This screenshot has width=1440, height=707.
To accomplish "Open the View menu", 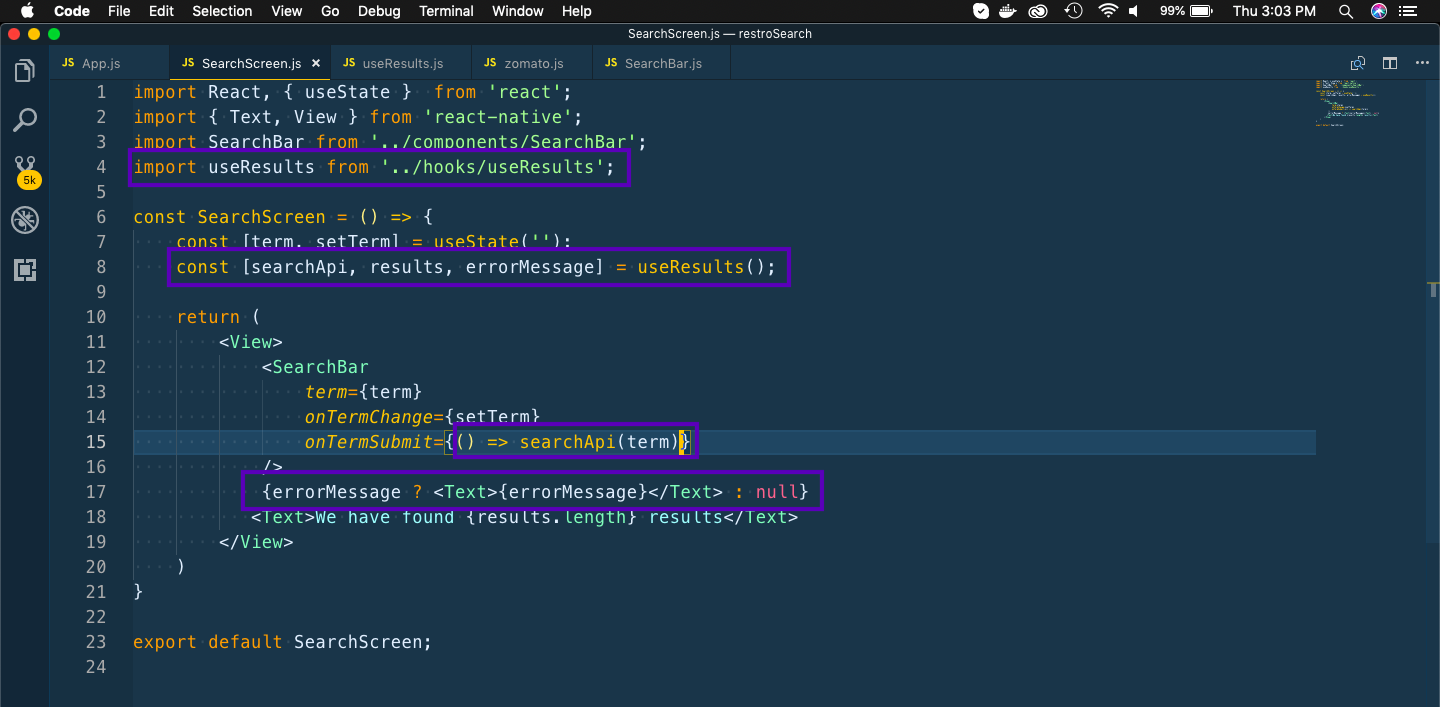I will click(287, 11).
